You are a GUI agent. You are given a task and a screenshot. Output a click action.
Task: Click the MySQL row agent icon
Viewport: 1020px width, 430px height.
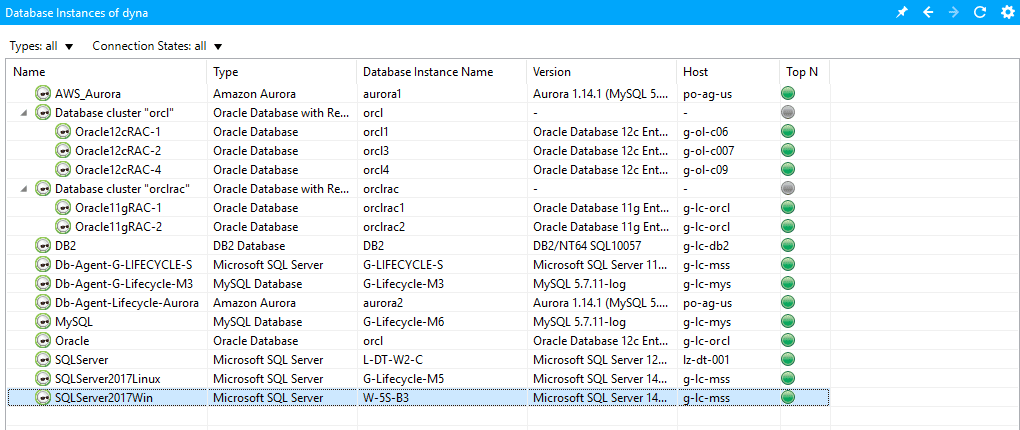point(43,321)
